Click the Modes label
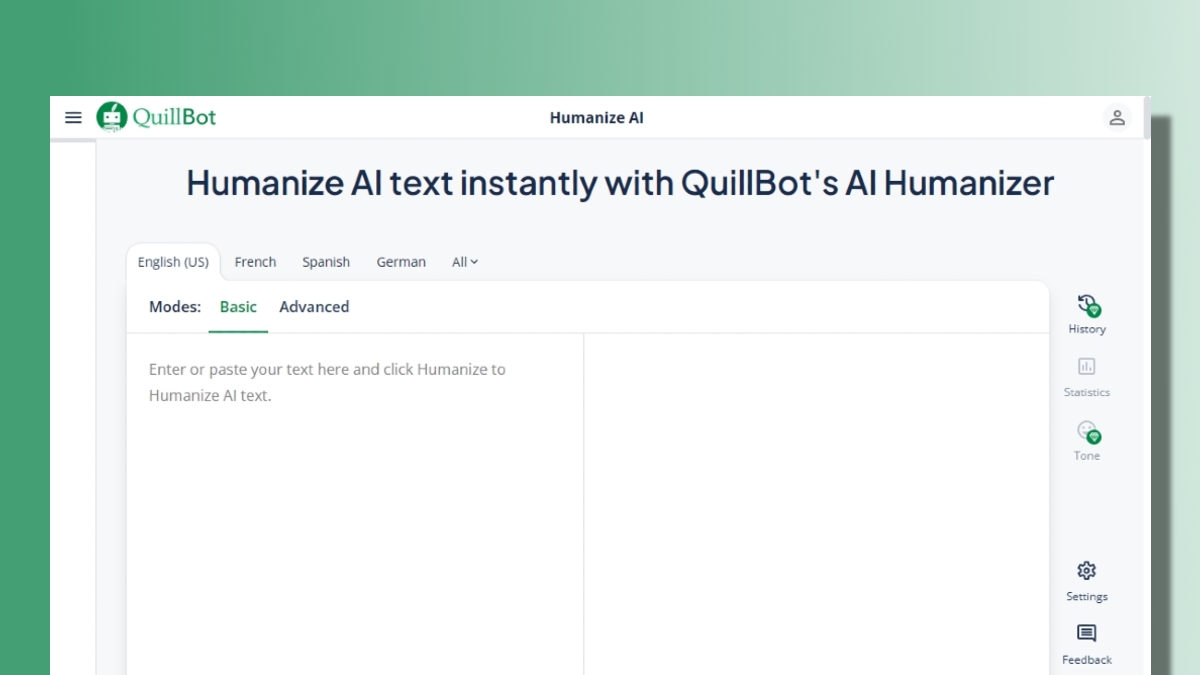The height and width of the screenshot is (675, 1200). (x=174, y=307)
